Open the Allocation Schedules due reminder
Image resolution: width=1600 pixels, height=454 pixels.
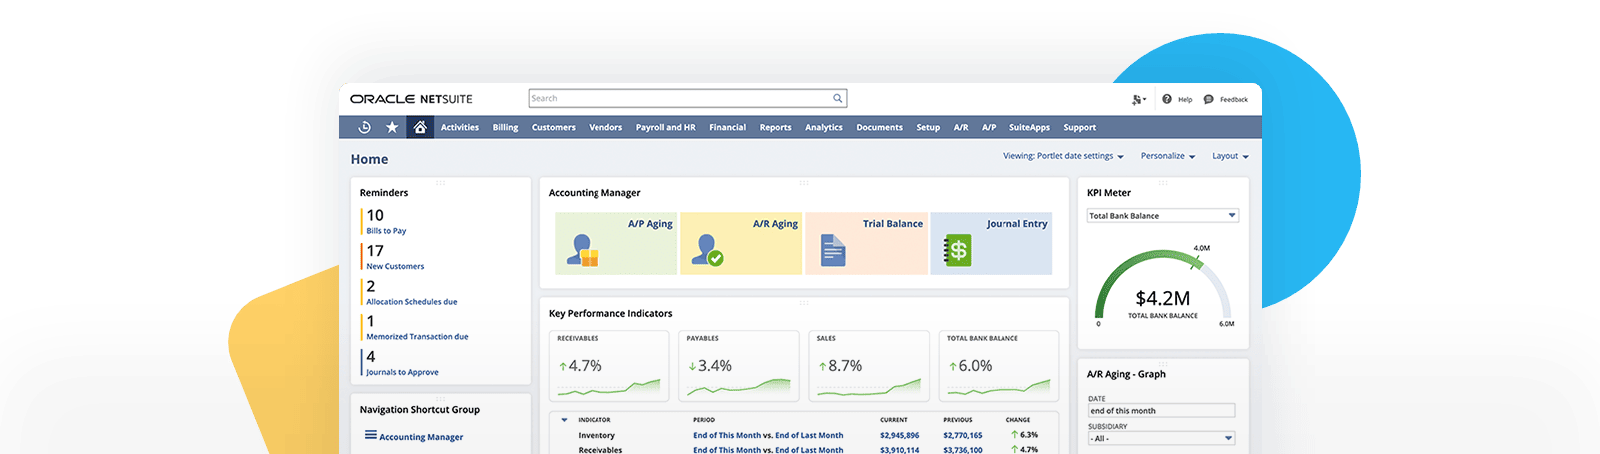pos(411,301)
